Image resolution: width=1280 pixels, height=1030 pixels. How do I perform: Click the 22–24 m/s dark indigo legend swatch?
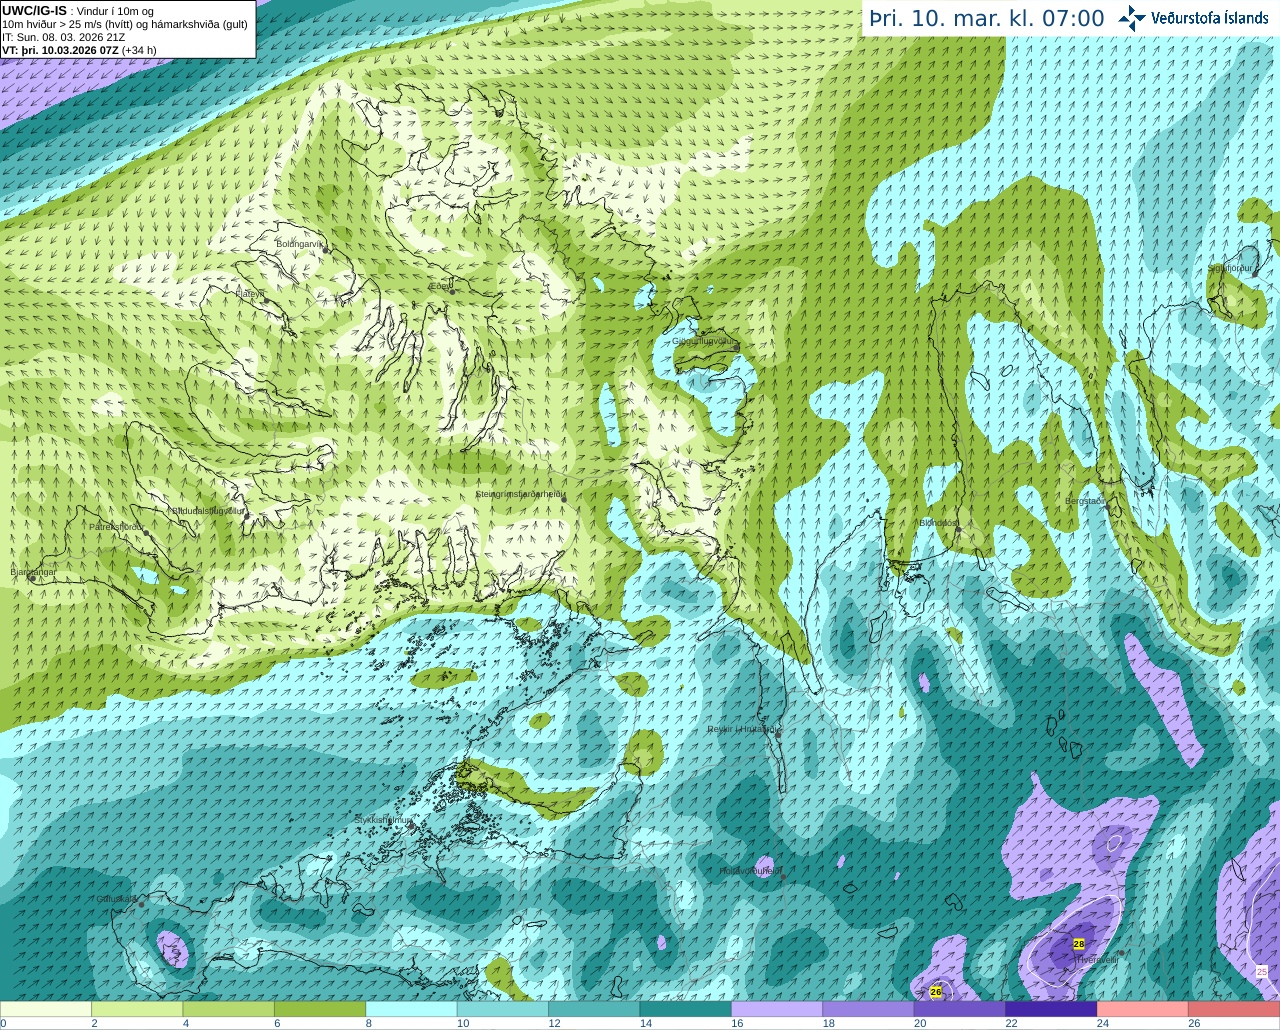(1051, 1009)
